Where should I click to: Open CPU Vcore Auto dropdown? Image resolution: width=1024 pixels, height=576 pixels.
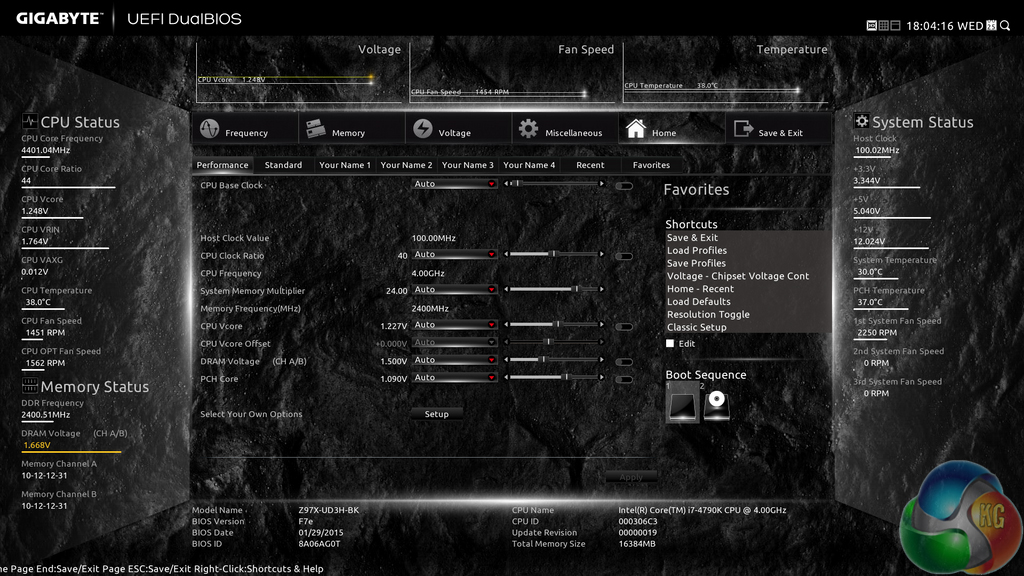pyautogui.click(x=454, y=325)
